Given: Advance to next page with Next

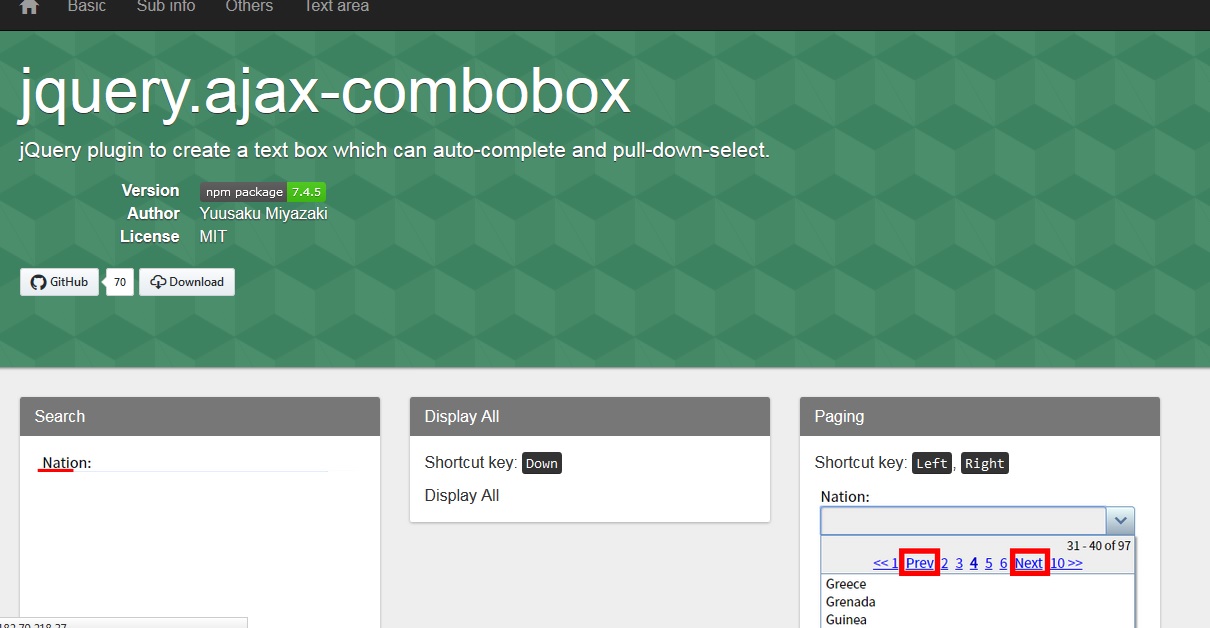Looking at the screenshot, I should click(1029, 563).
